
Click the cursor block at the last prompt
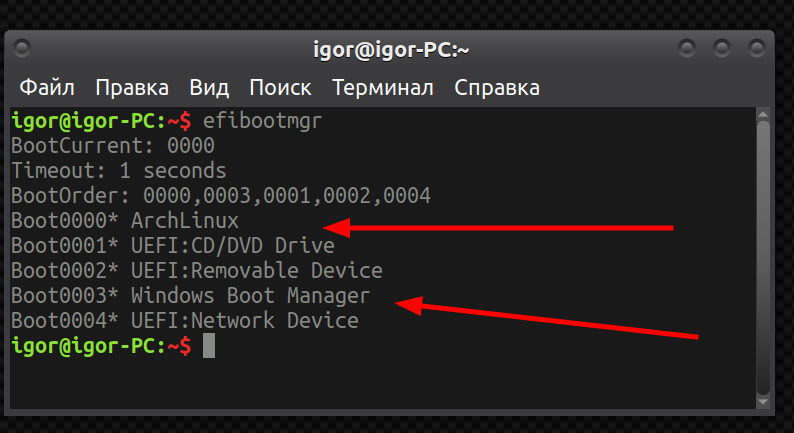(x=208, y=346)
